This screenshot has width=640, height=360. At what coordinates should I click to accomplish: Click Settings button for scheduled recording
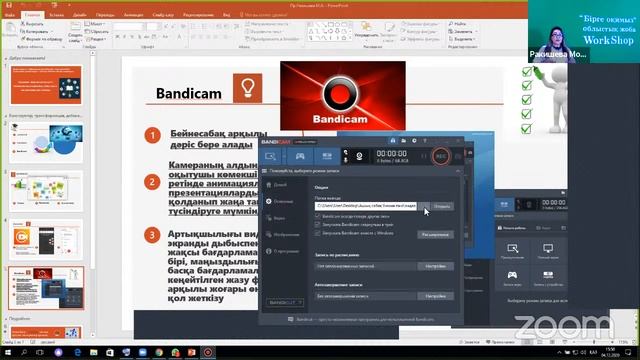pos(435,266)
